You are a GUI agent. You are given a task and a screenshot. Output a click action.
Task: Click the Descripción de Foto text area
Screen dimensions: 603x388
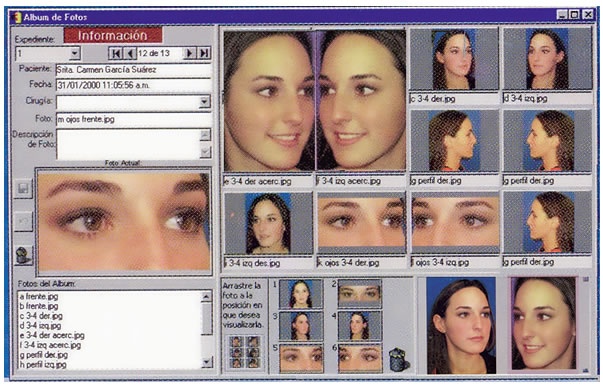pos(128,144)
